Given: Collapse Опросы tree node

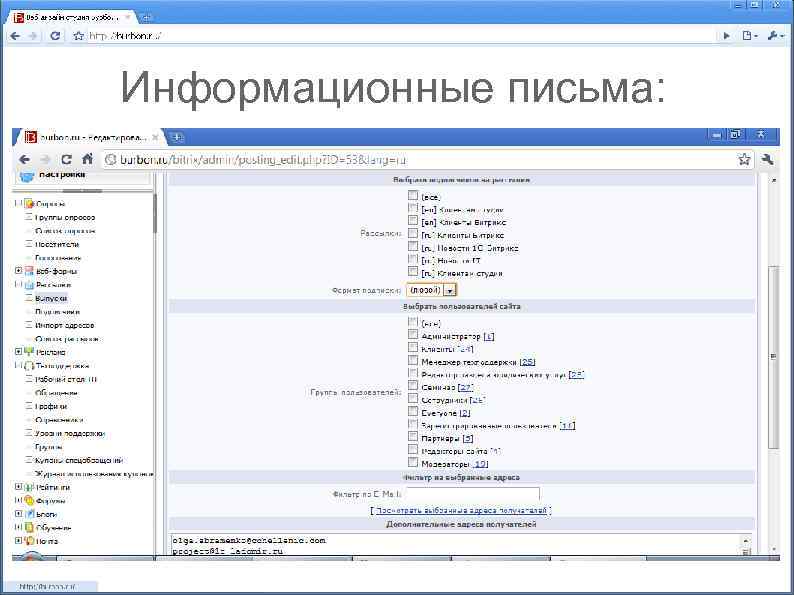Looking at the screenshot, I should pyautogui.click(x=18, y=204).
